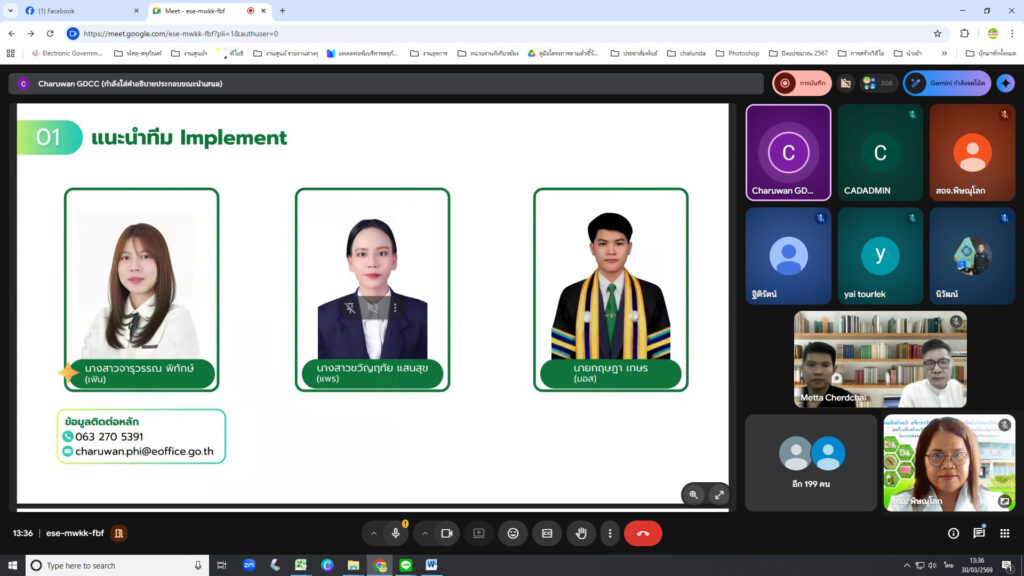Screen dimensions: 1024x576
Task: Zoom in on the shared presentation
Action: [694, 494]
